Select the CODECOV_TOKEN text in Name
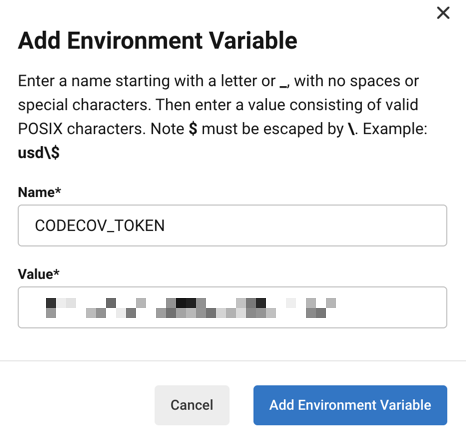This screenshot has height=436, width=466. [100, 226]
